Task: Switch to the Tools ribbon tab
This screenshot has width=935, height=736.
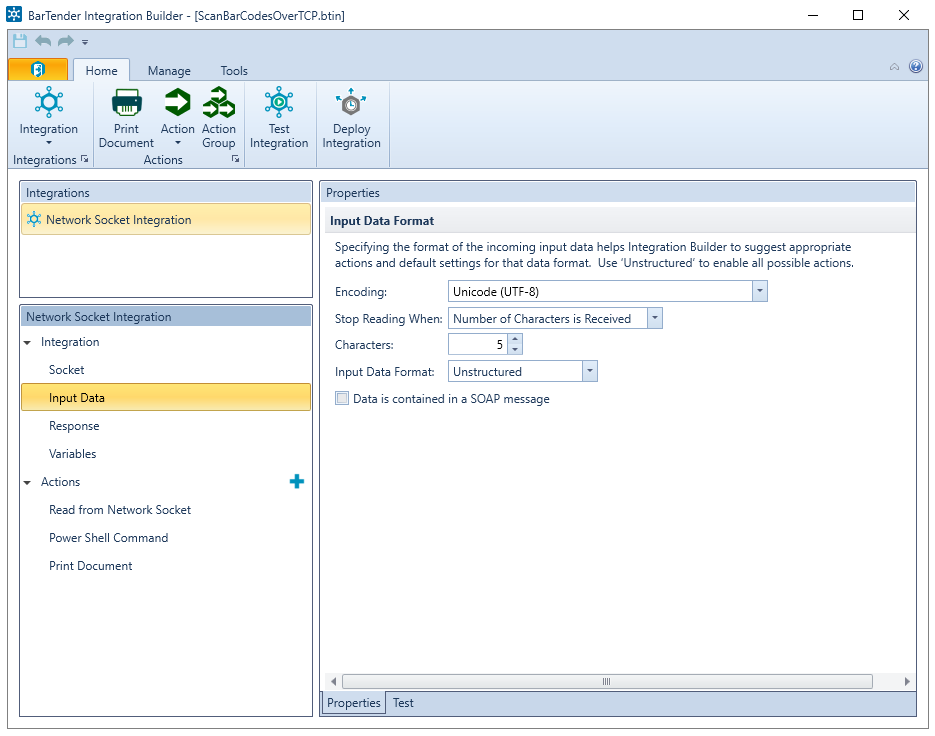Action: pos(234,70)
